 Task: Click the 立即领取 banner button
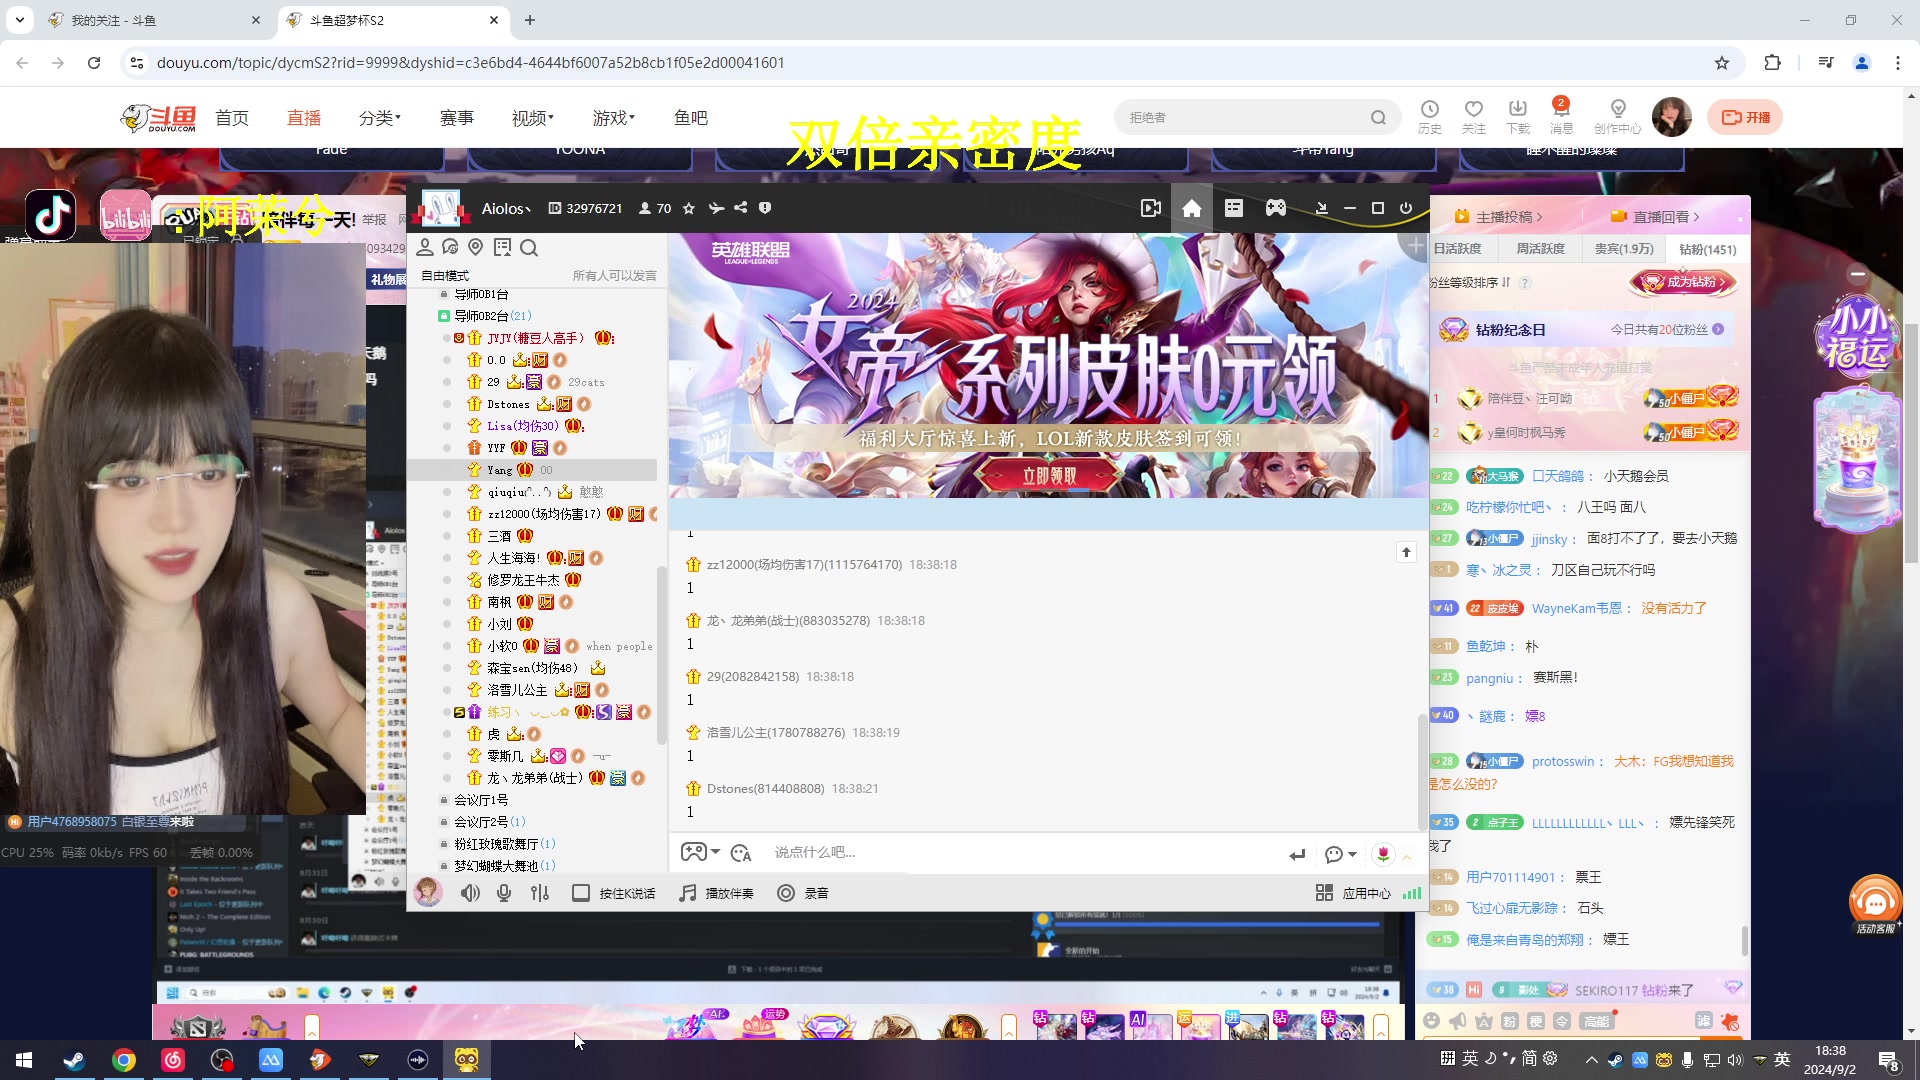(x=1049, y=476)
